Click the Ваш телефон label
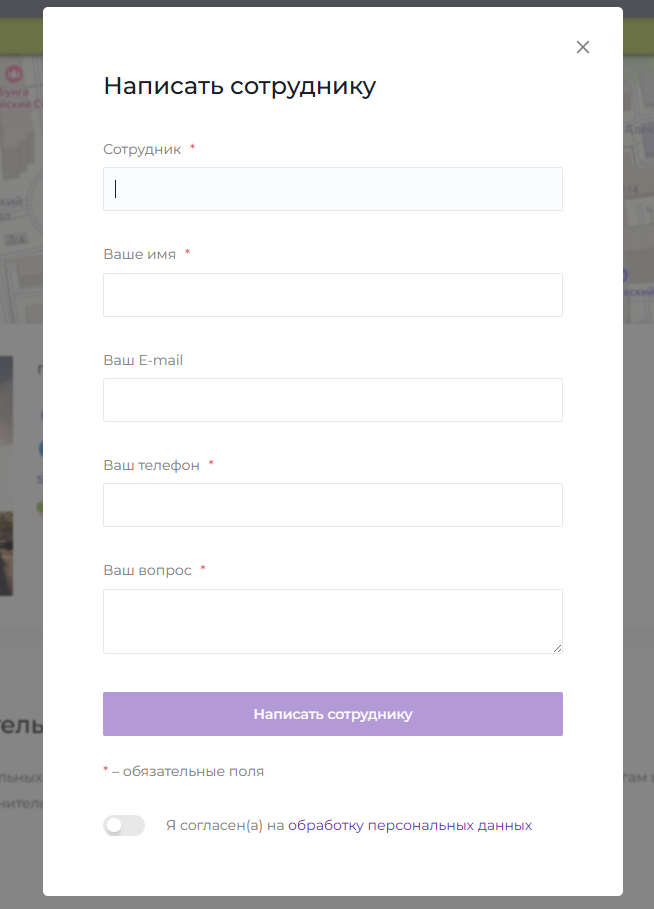 coord(151,465)
